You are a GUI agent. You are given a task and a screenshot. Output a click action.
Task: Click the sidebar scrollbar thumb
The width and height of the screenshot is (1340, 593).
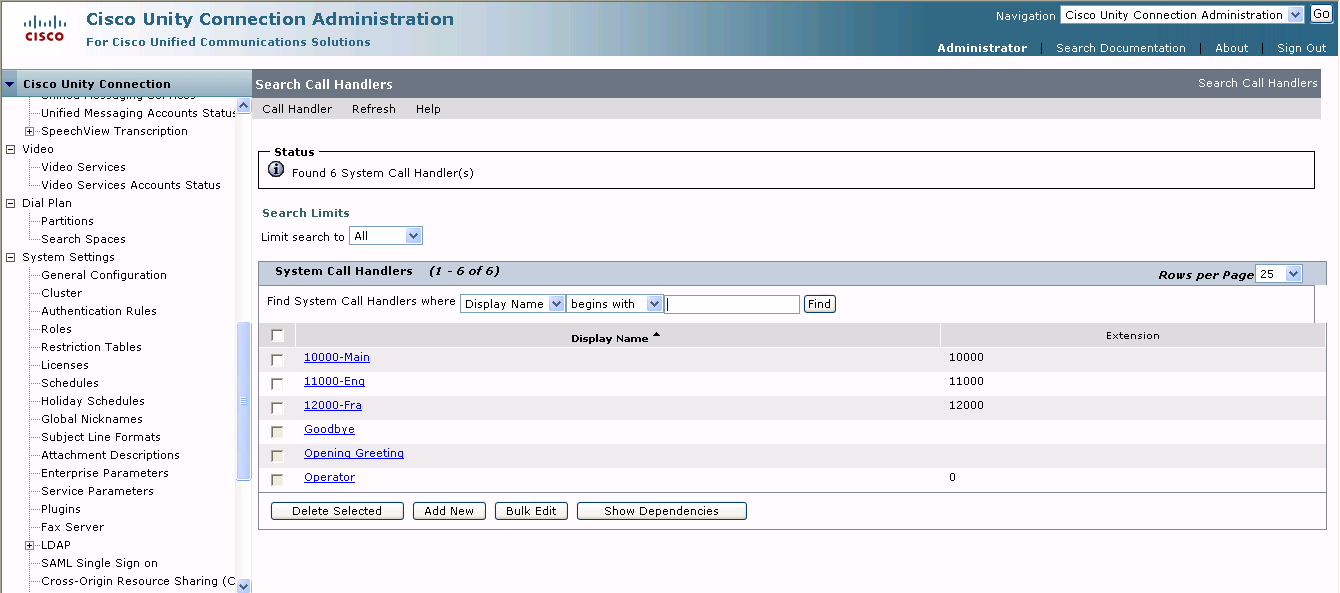point(243,401)
